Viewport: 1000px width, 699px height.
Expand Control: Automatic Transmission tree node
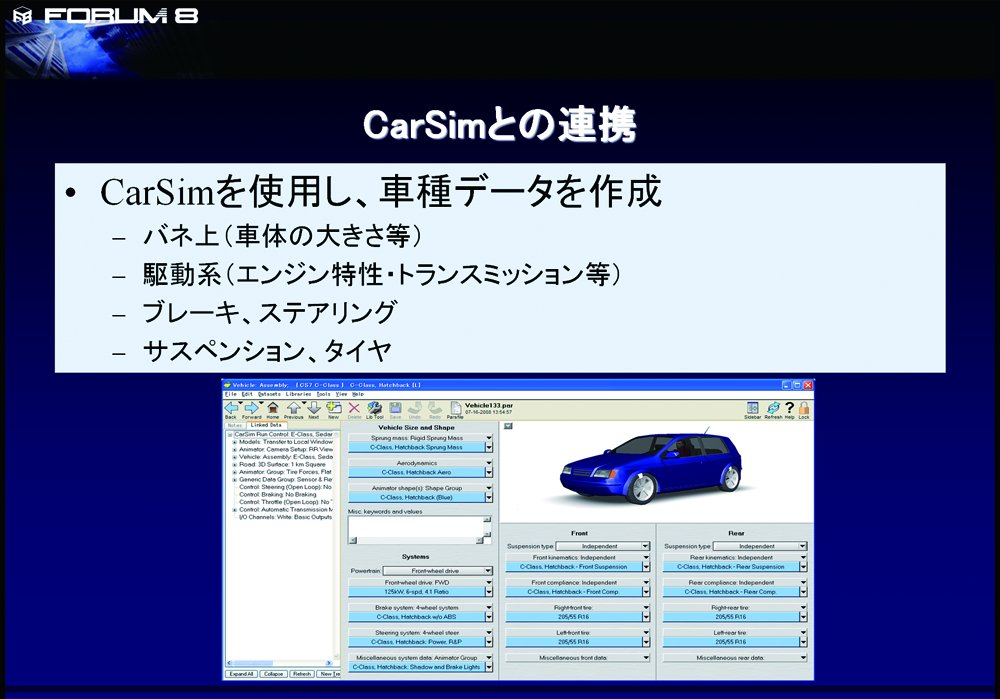[235, 510]
